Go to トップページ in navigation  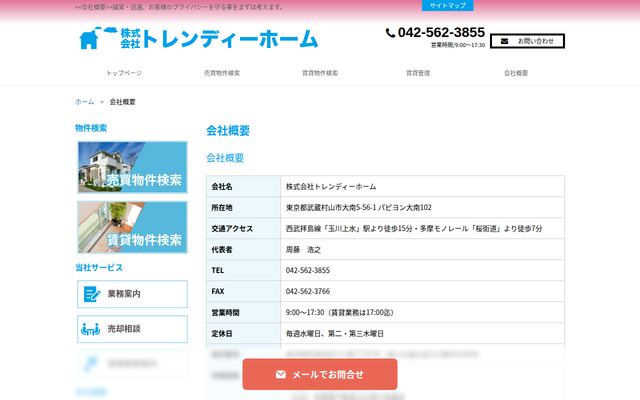point(124,73)
